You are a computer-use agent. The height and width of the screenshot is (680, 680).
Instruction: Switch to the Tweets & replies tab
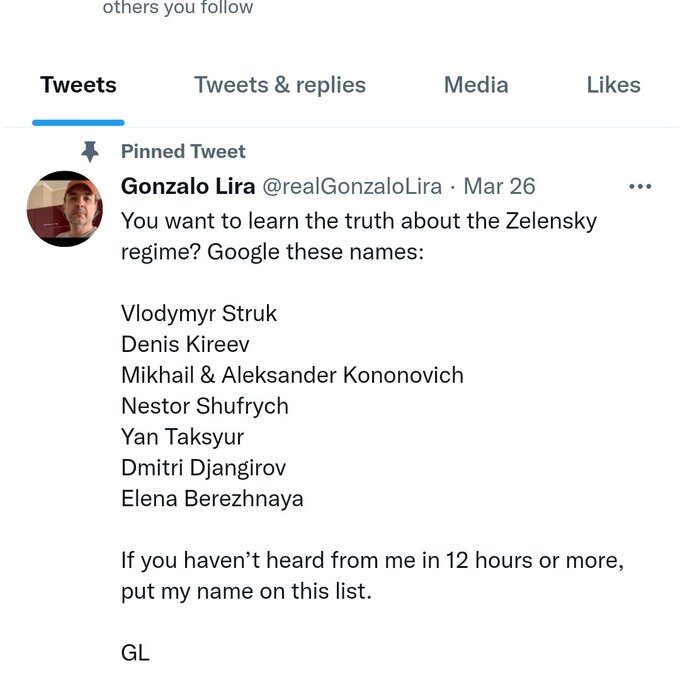pyautogui.click(x=280, y=85)
